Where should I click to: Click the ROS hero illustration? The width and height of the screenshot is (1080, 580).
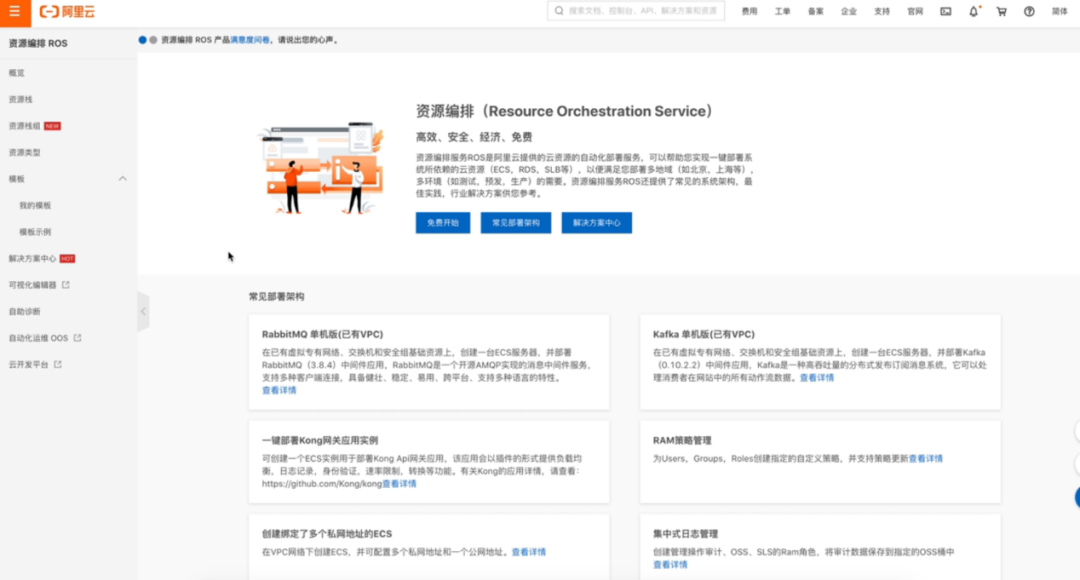point(320,168)
